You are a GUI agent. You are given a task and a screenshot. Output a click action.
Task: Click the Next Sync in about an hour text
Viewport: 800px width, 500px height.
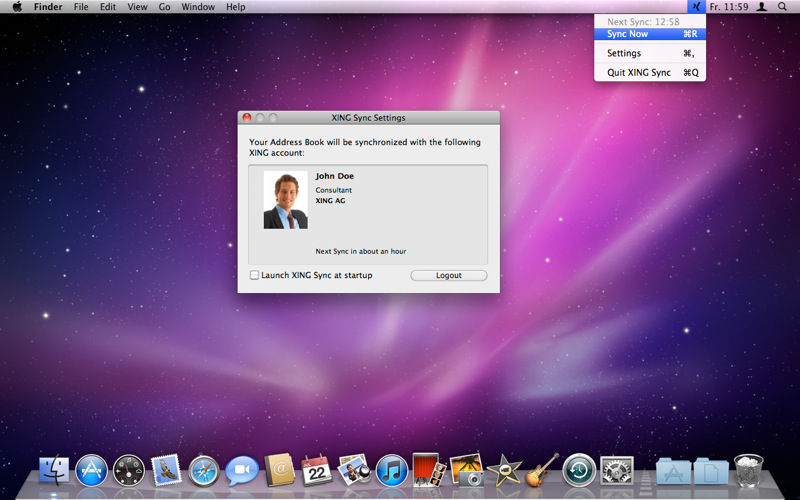[x=361, y=251]
